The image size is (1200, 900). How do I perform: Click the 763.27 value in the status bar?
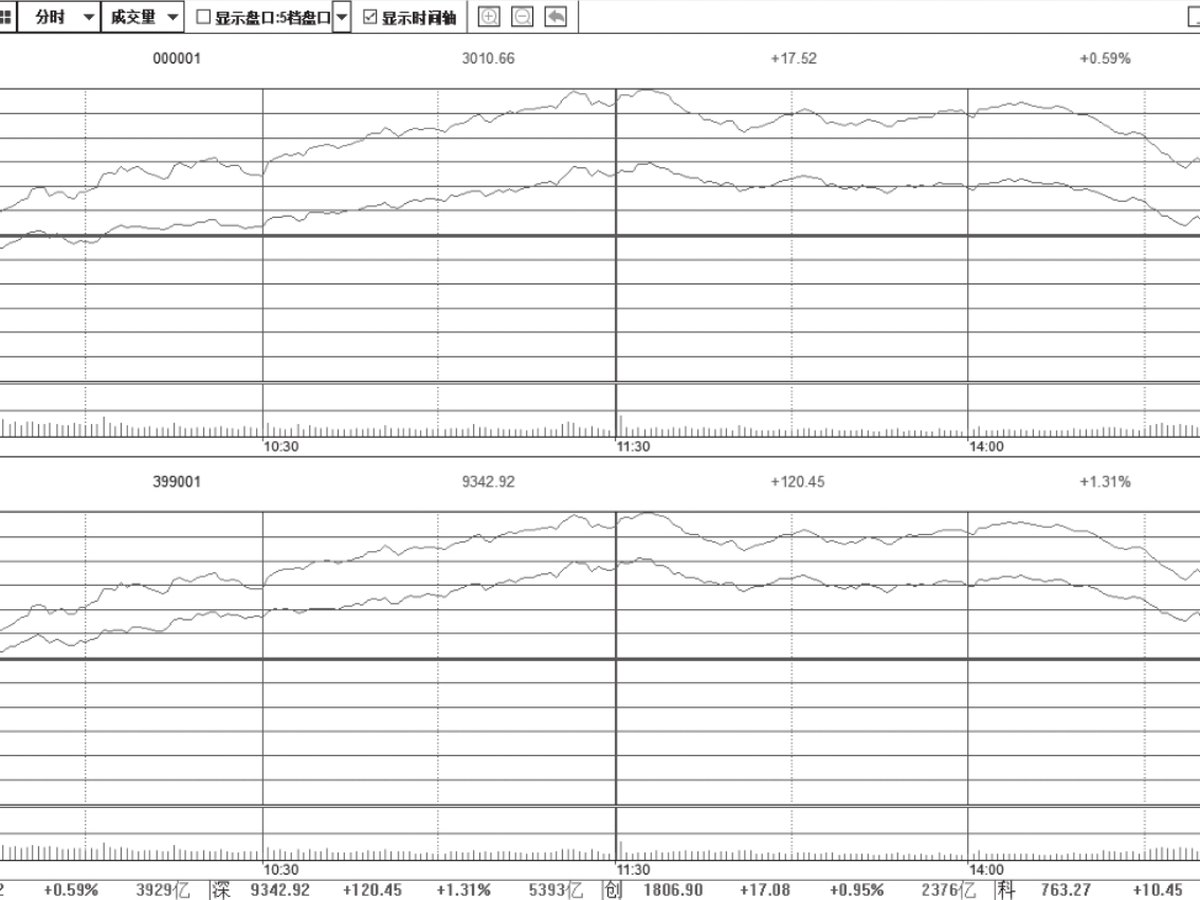click(x=1065, y=890)
